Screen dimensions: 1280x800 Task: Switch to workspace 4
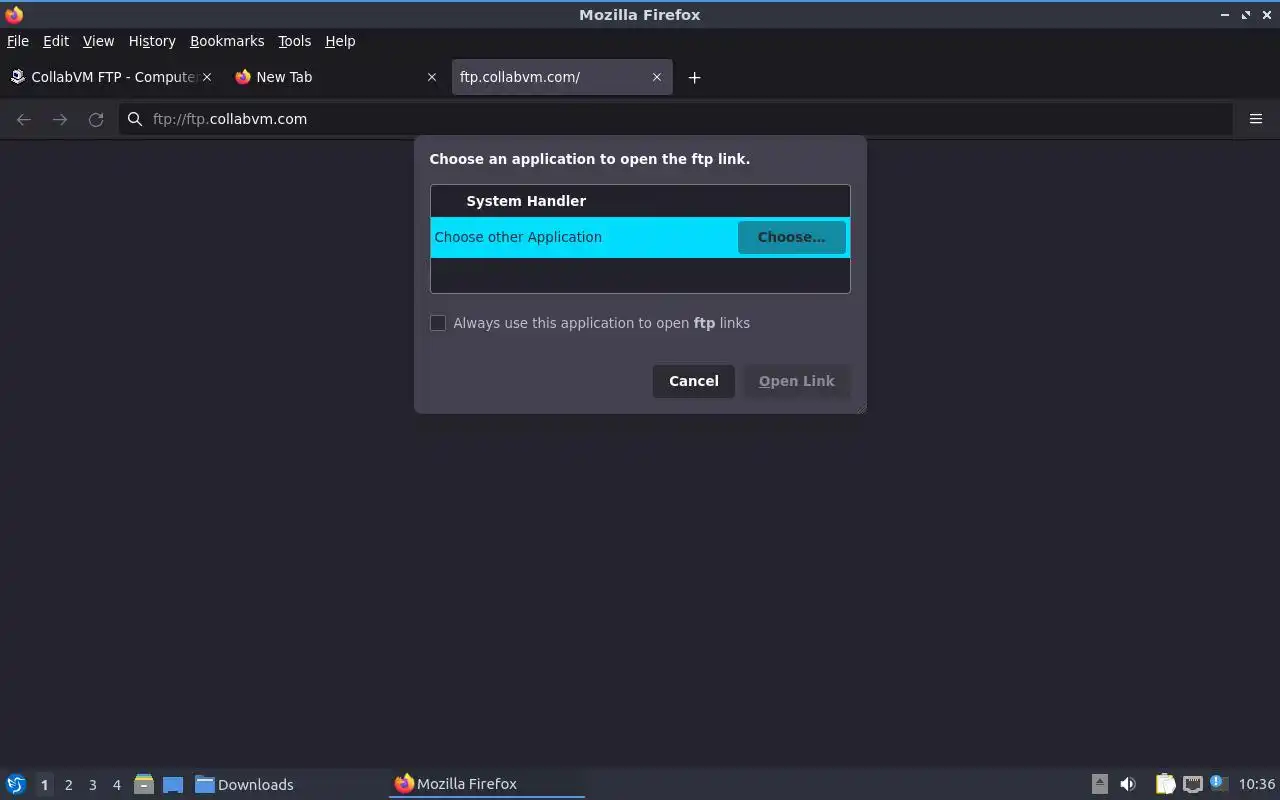click(116, 785)
